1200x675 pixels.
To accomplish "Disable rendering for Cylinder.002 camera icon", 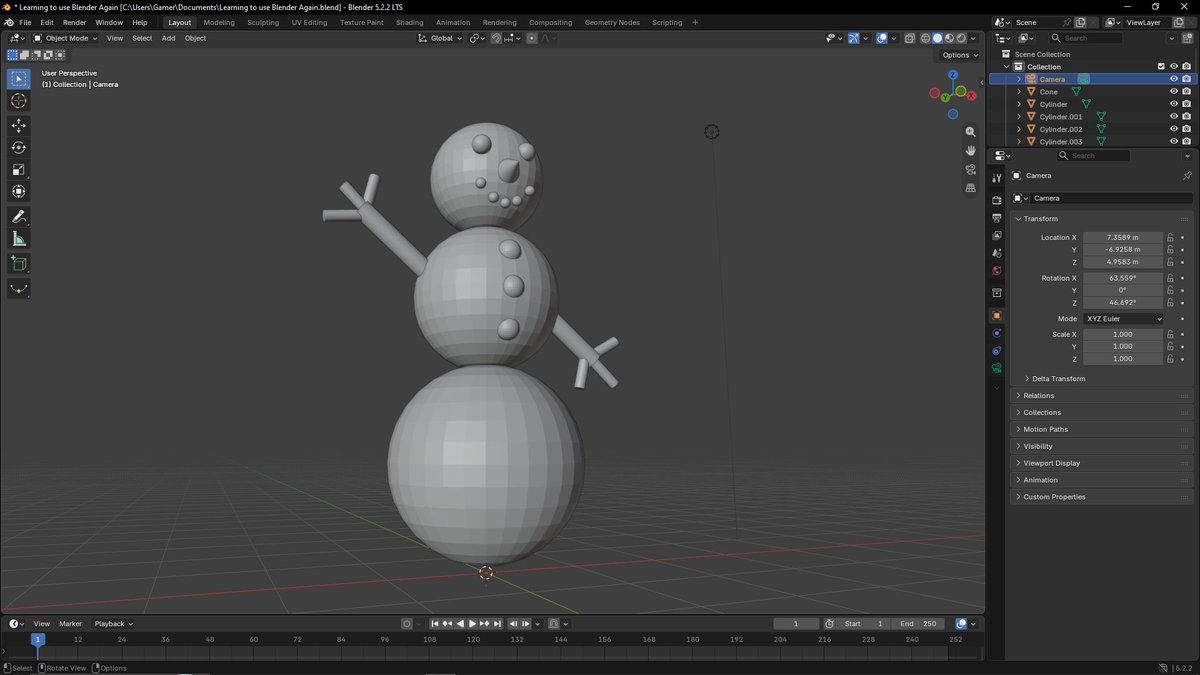I will 1186,129.
